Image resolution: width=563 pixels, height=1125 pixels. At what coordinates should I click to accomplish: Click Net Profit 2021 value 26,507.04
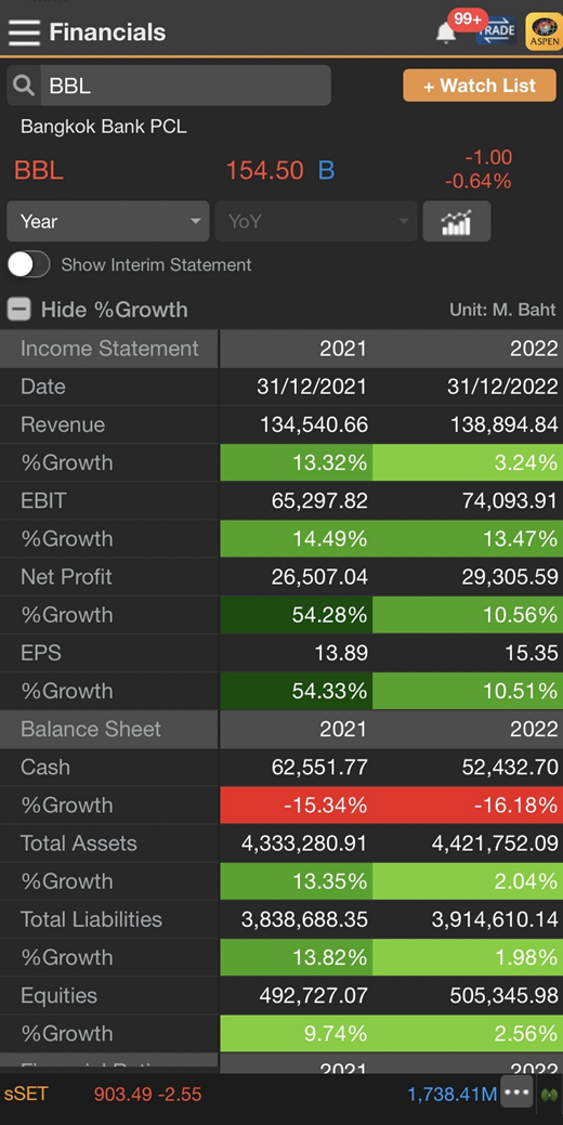tap(320, 577)
